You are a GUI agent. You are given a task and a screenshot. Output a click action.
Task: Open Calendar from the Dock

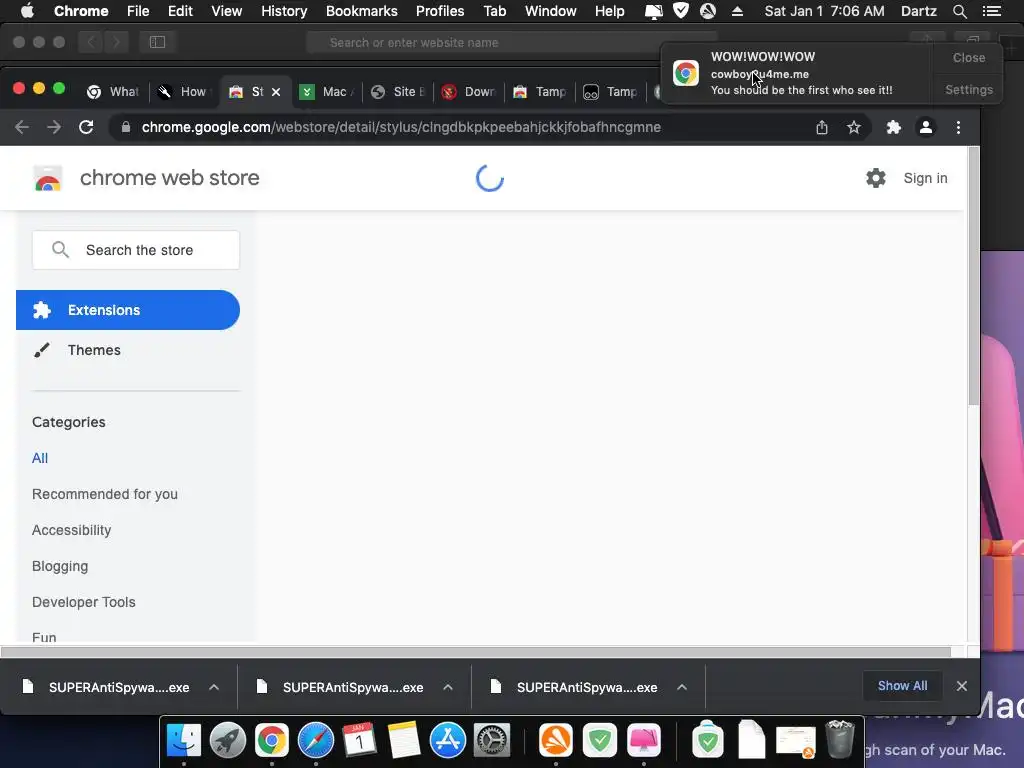(359, 741)
